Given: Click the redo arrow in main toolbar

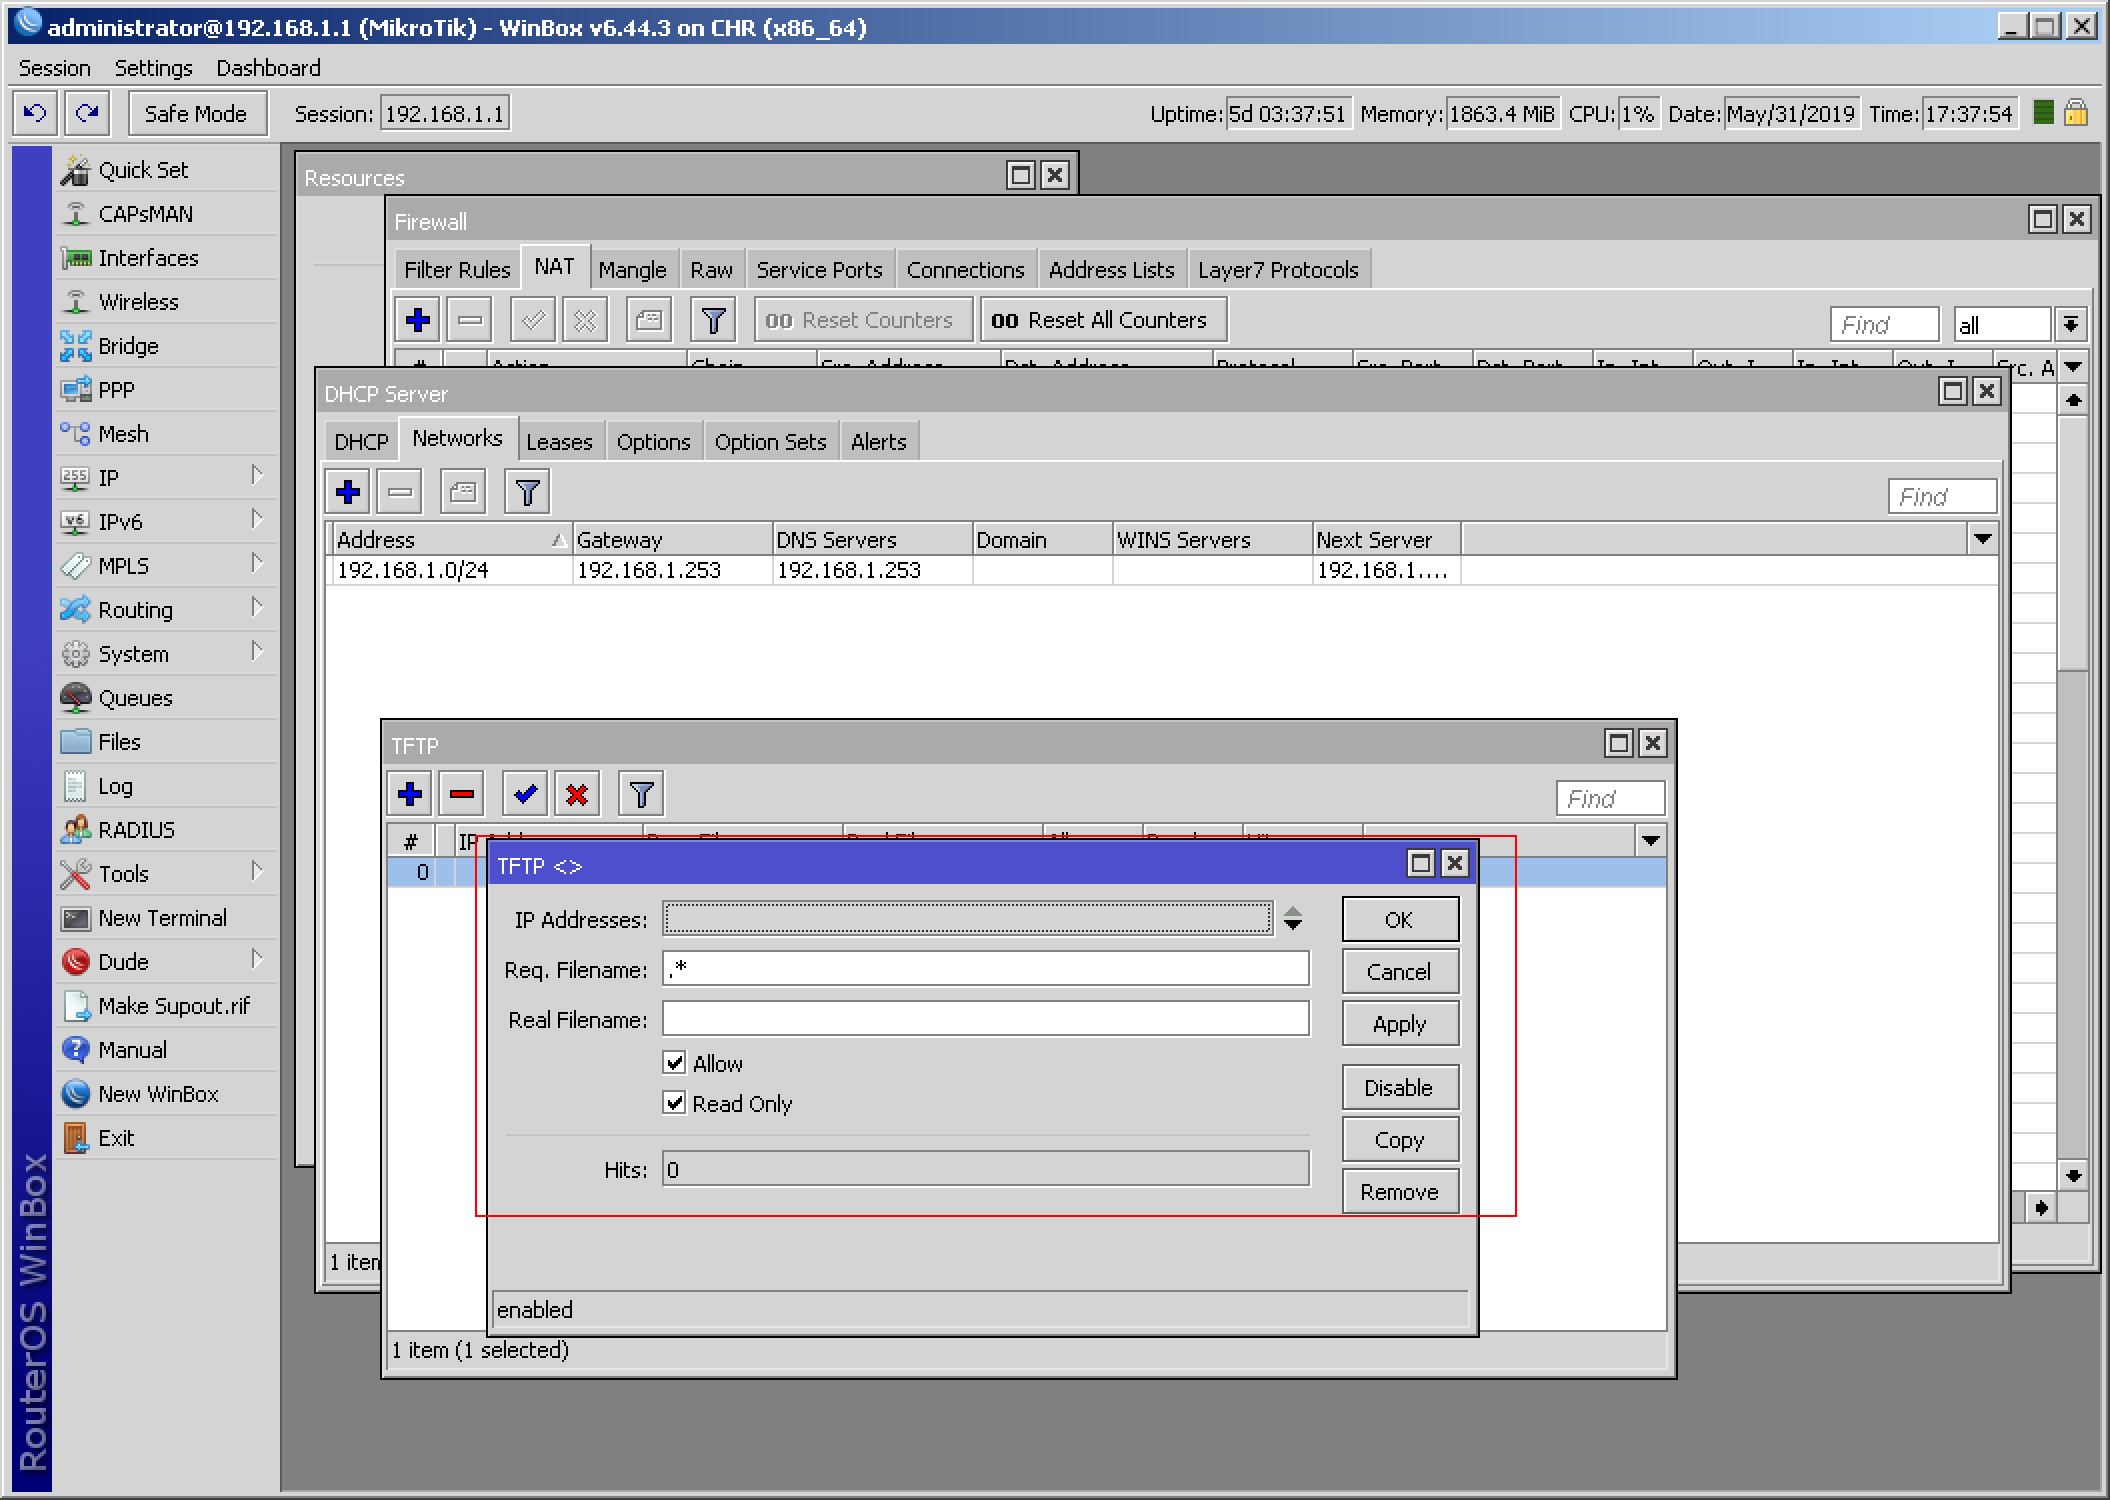Looking at the screenshot, I should point(88,113).
